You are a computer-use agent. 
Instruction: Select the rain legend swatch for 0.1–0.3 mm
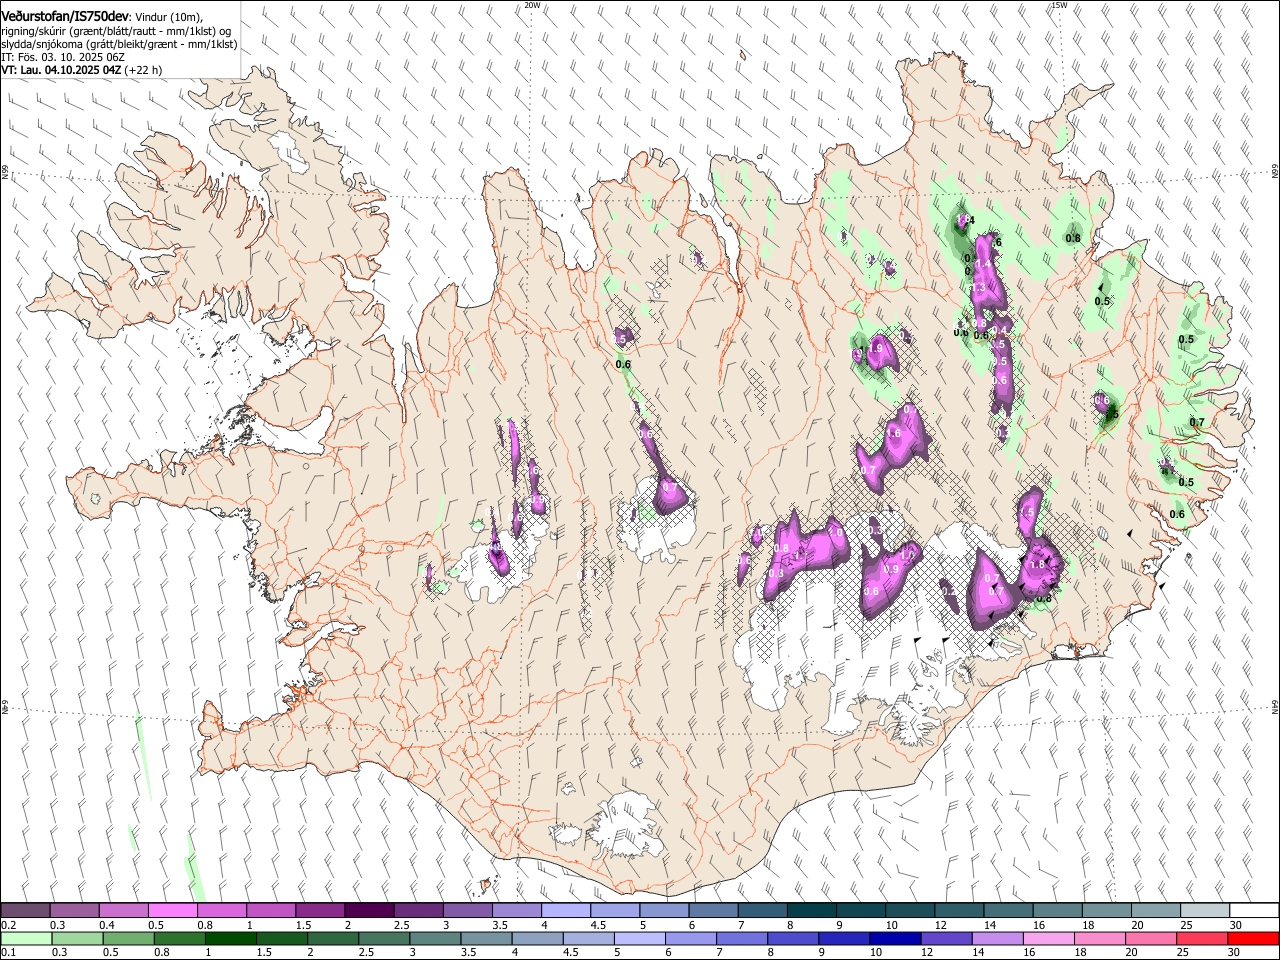click(x=26, y=938)
